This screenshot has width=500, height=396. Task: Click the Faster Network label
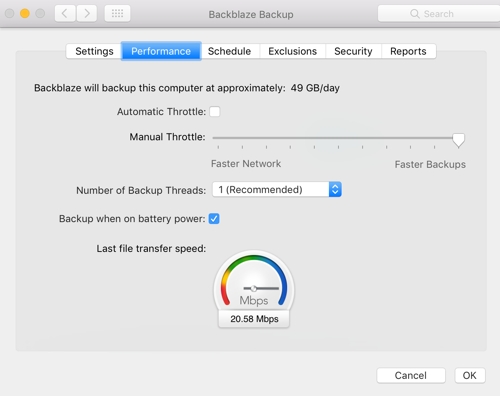[x=246, y=164]
